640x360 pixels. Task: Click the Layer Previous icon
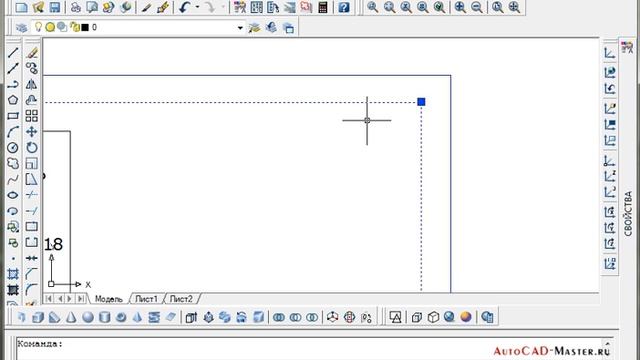(x=271, y=27)
